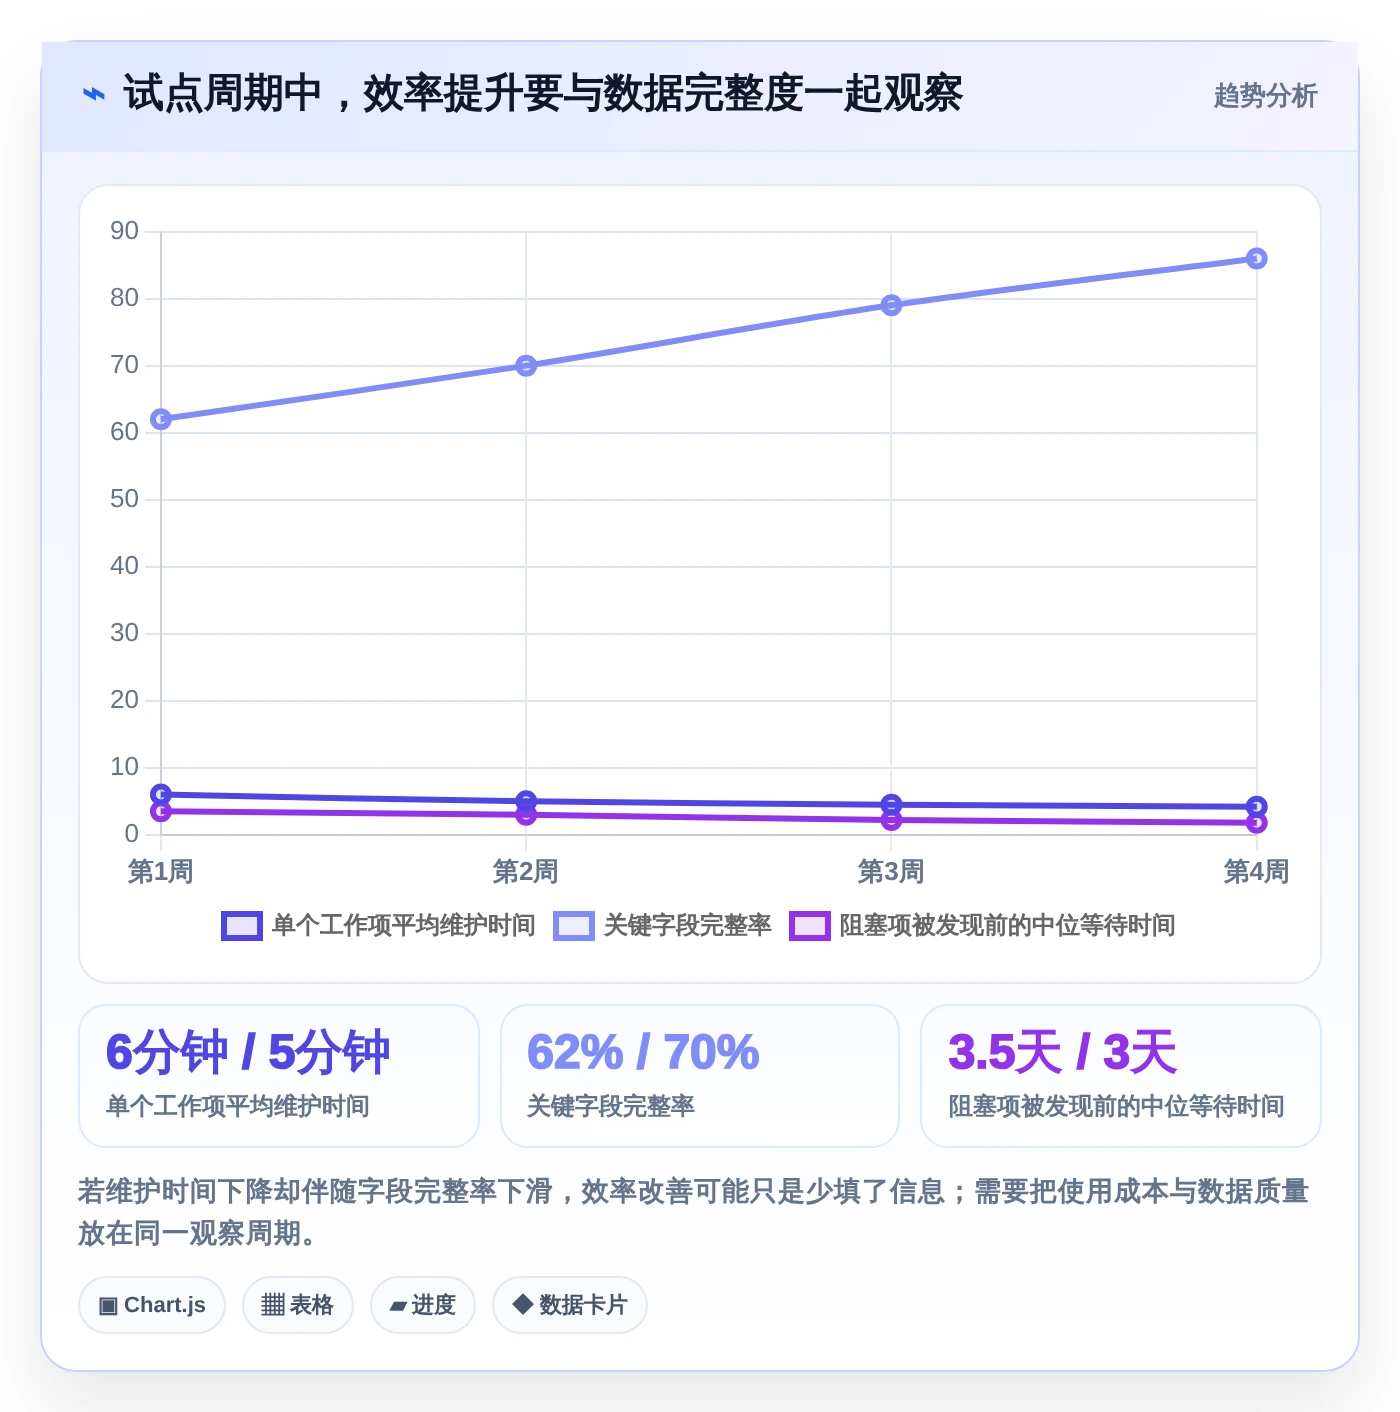
Task: Open the 3.5天 / 3天 metric card
Action: (1121, 1076)
